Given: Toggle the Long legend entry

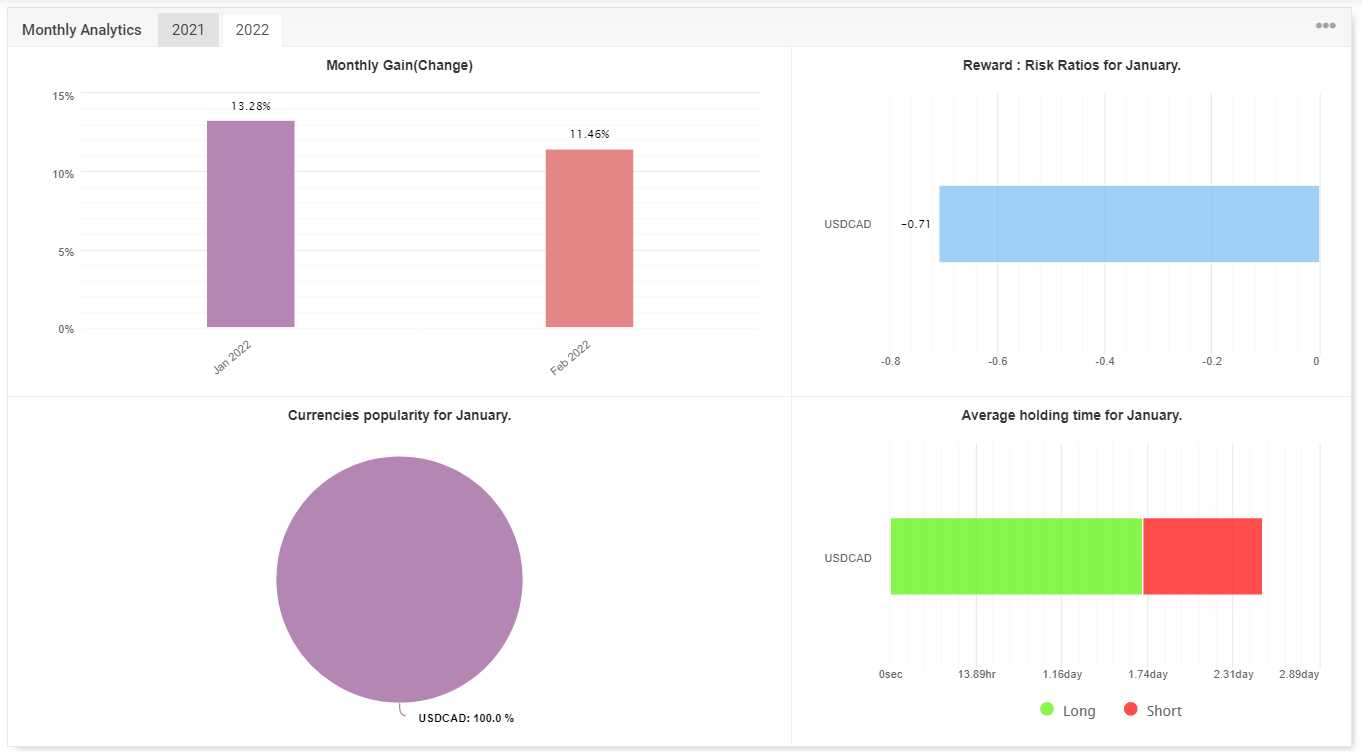Looking at the screenshot, I should pos(1068,711).
